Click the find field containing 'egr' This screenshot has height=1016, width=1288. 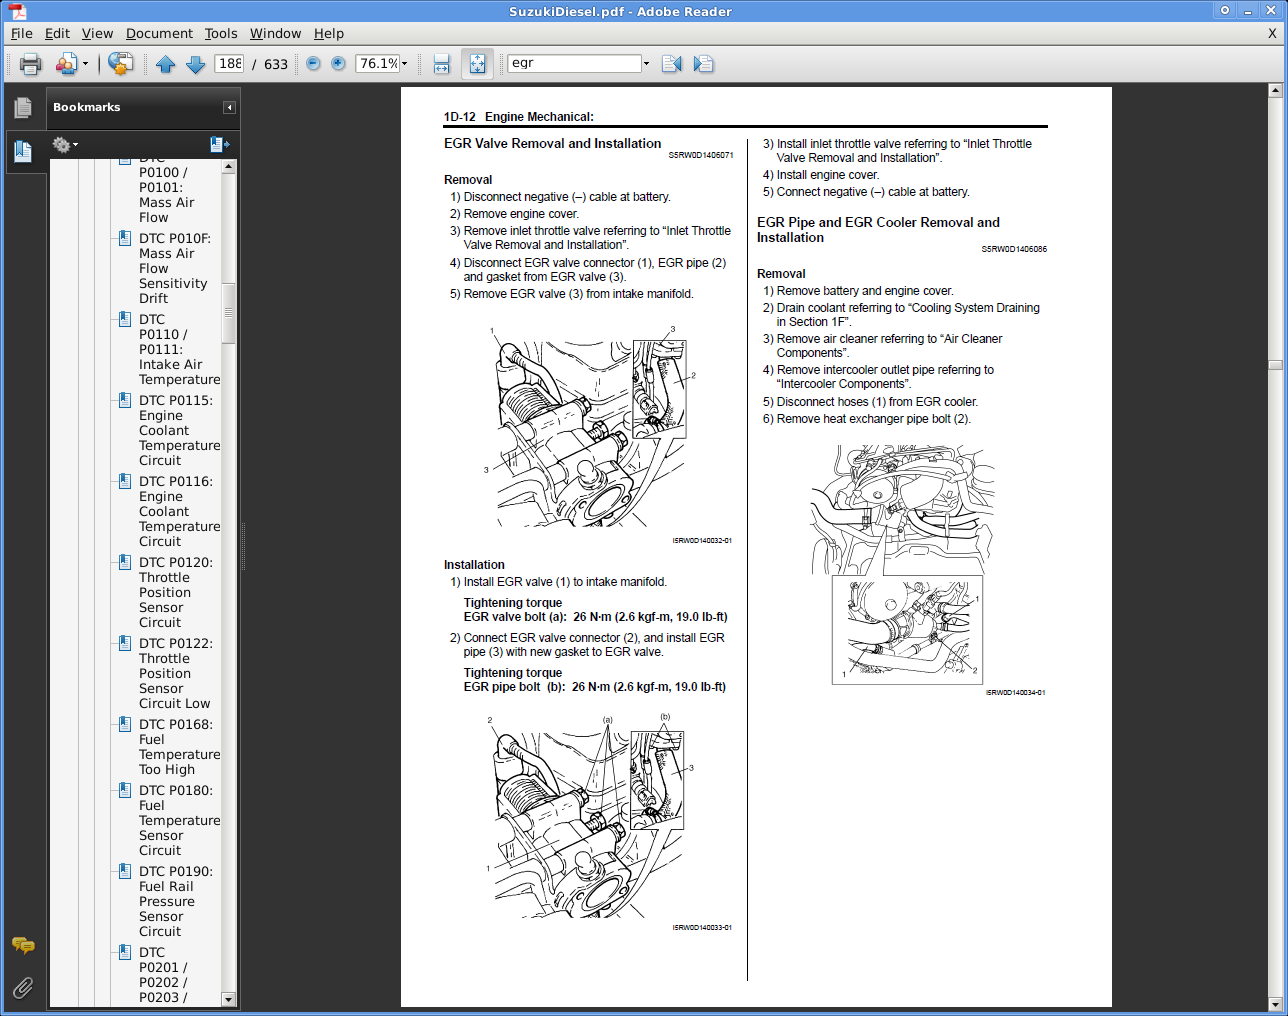point(574,63)
